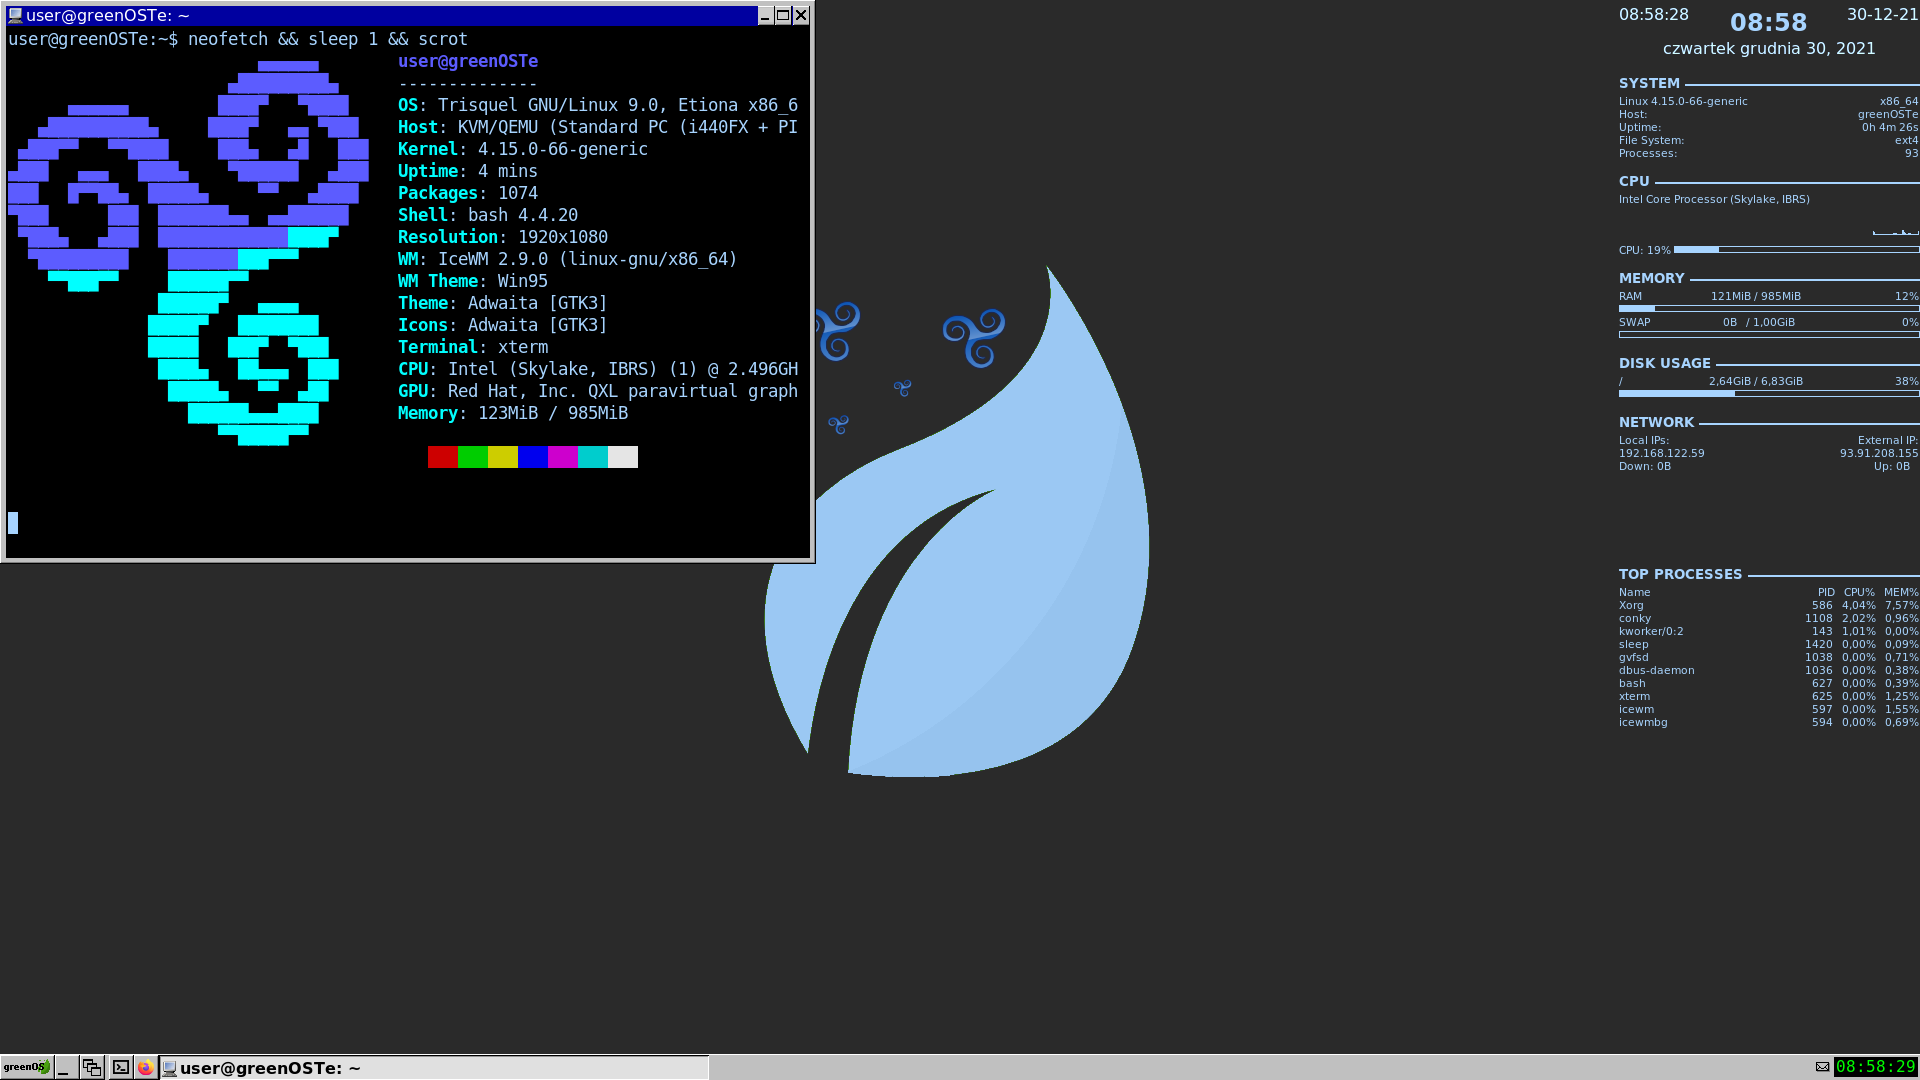Open the greenOS start menu
This screenshot has width=1920, height=1080.
[x=26, y=1067]
